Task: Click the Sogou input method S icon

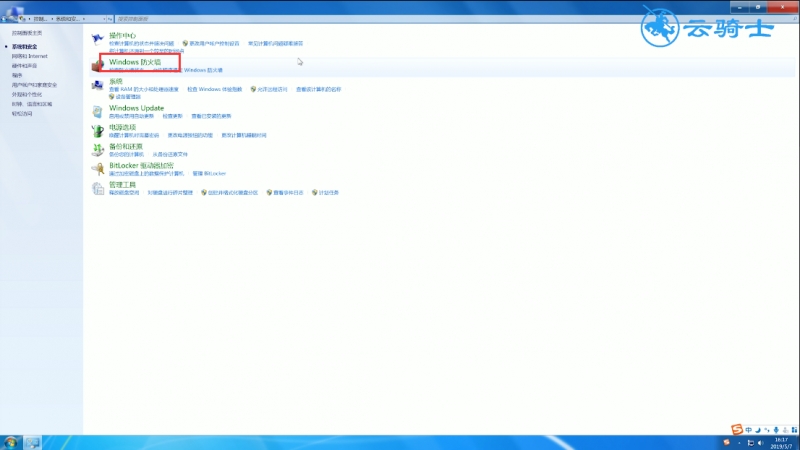Action: pyautogui.click(x=737, y=430)
